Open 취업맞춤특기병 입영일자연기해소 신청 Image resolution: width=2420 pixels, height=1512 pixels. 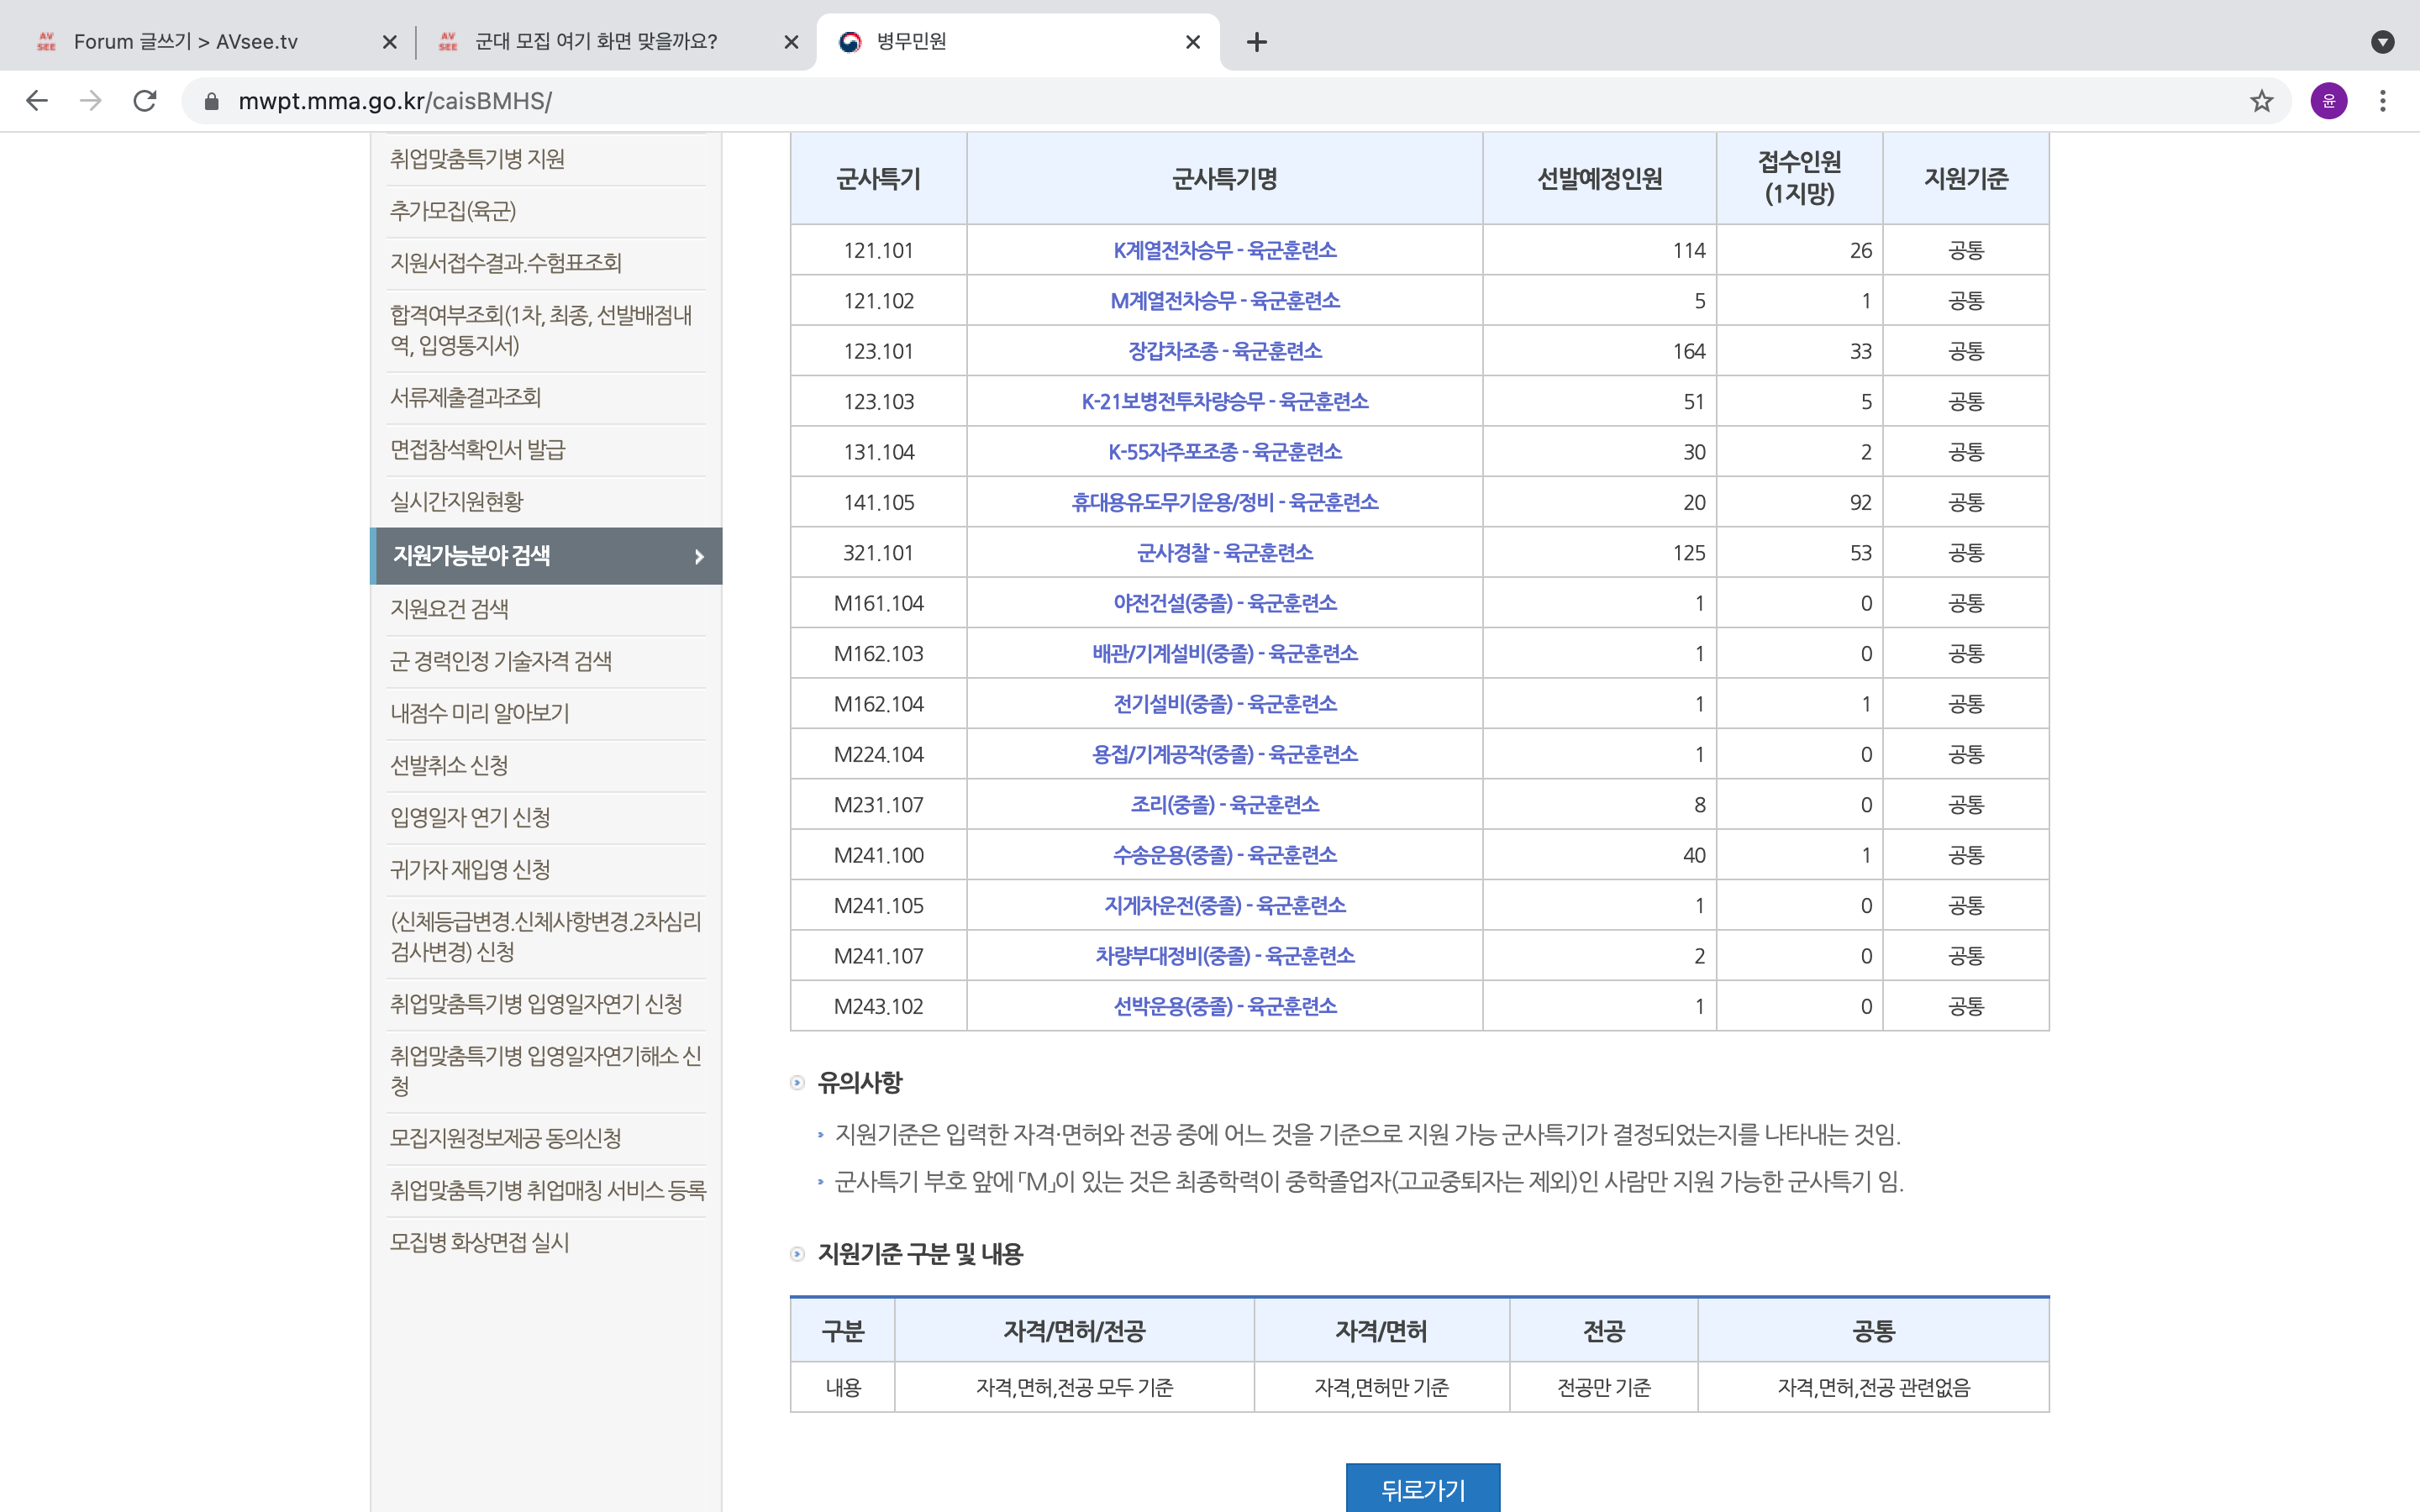coord(546,1071)
